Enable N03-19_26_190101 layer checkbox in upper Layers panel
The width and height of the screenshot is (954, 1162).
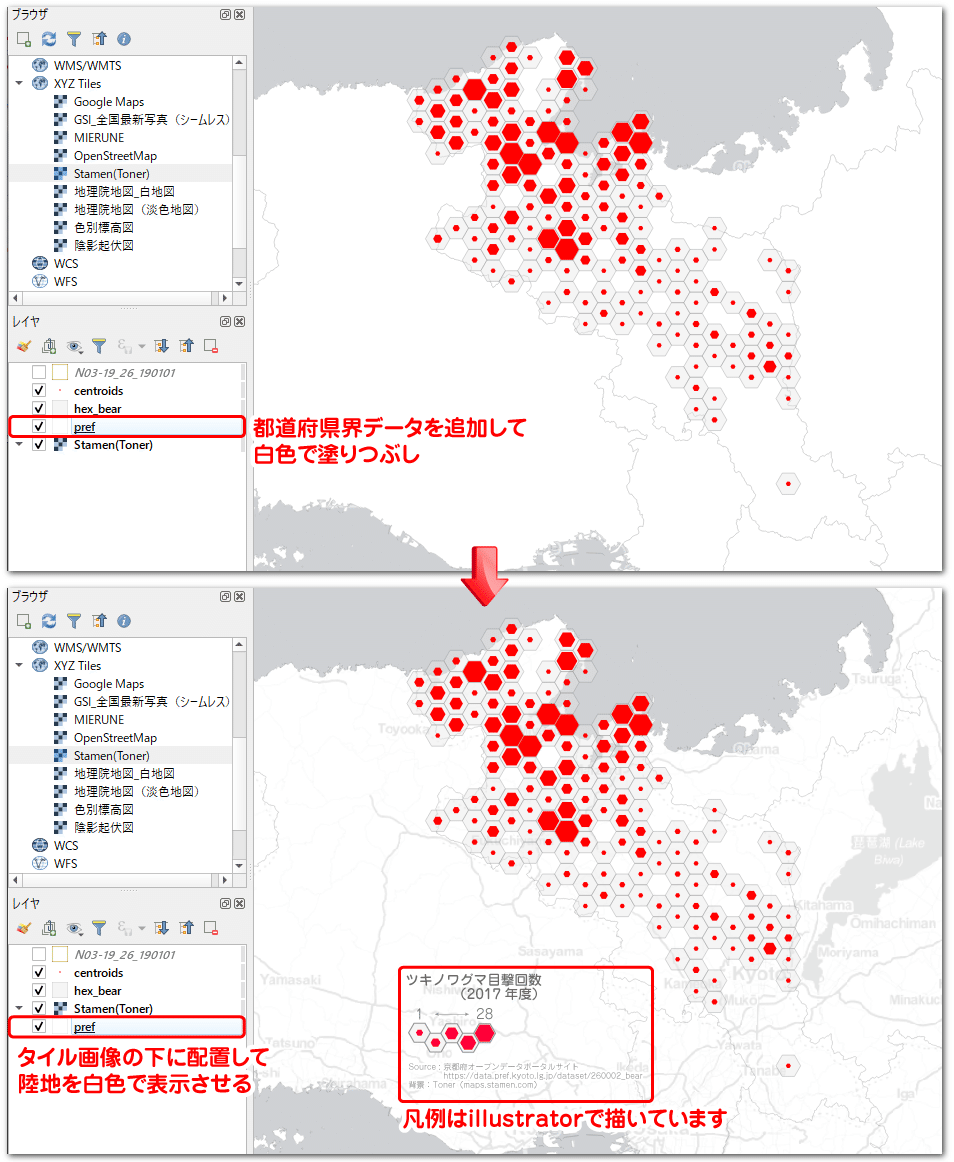pyautogui.click(x=39, y=372)
